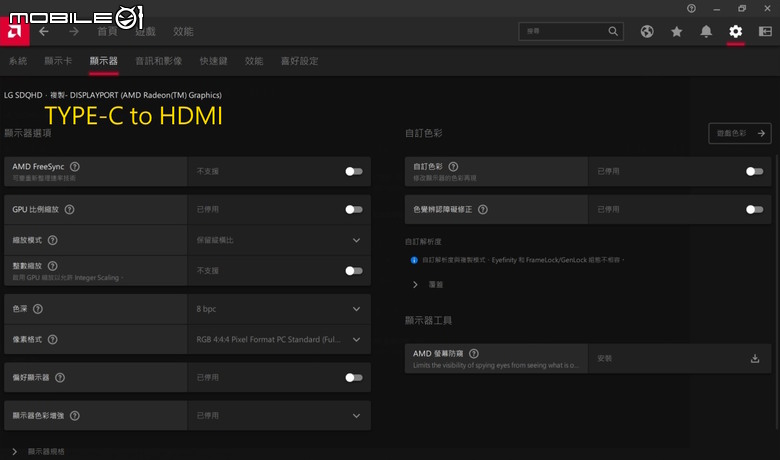This screenshot has width=780, height=460.
Task: Switch to the 系統 settings tab
Action: pyautogui.click(x=18, y=61)
